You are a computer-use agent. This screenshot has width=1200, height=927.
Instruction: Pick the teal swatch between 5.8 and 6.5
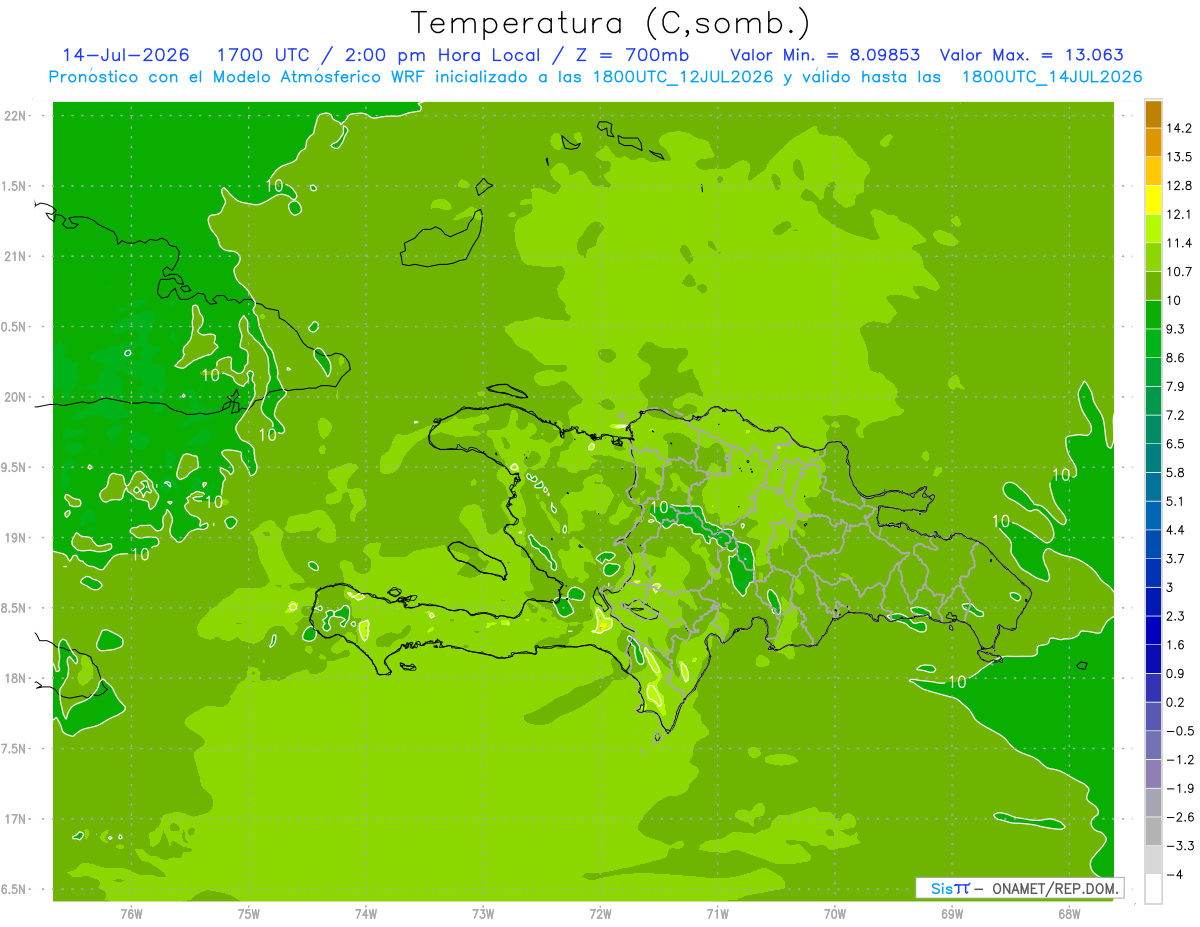click(1153, 458)
